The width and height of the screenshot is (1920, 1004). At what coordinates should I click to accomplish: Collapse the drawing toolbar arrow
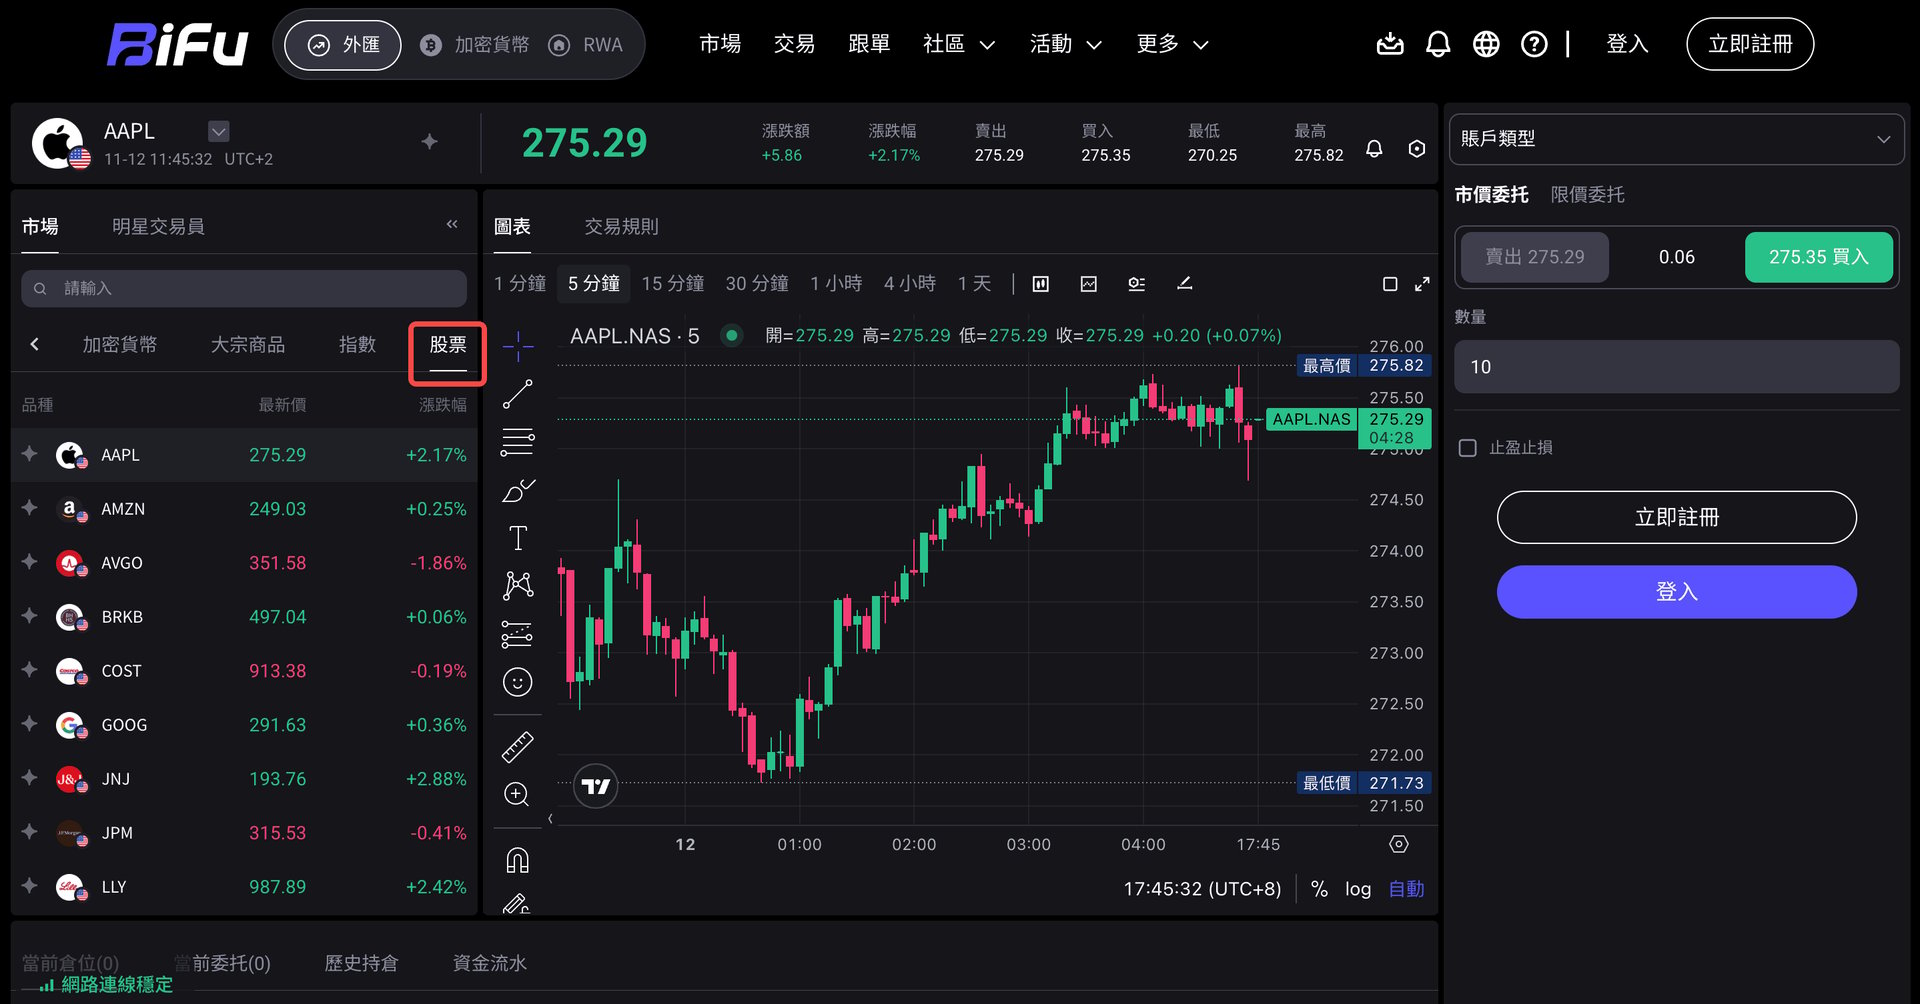tap(550, 819)
